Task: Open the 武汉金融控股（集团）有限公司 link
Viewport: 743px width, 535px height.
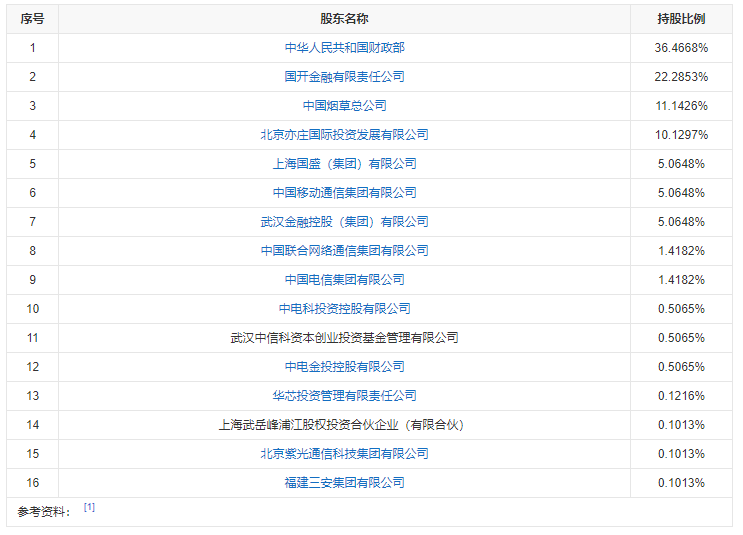Action: 344,222
